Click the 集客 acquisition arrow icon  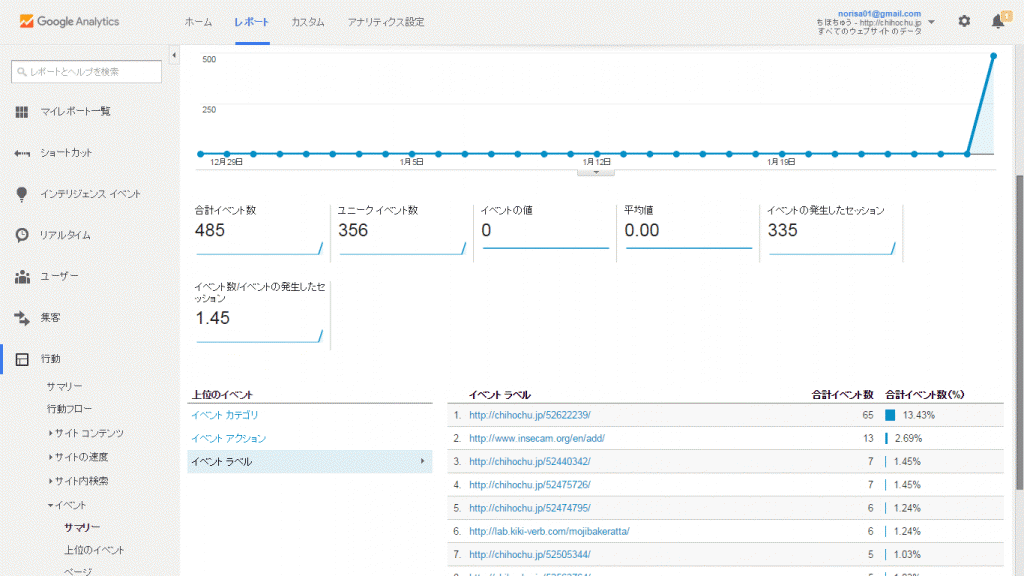[21, 317]
